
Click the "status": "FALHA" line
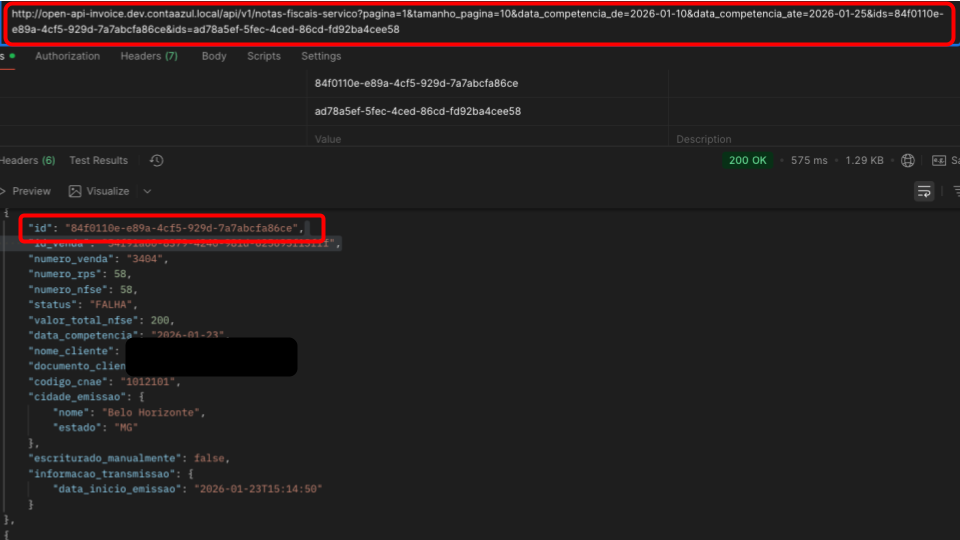point(83,305)
